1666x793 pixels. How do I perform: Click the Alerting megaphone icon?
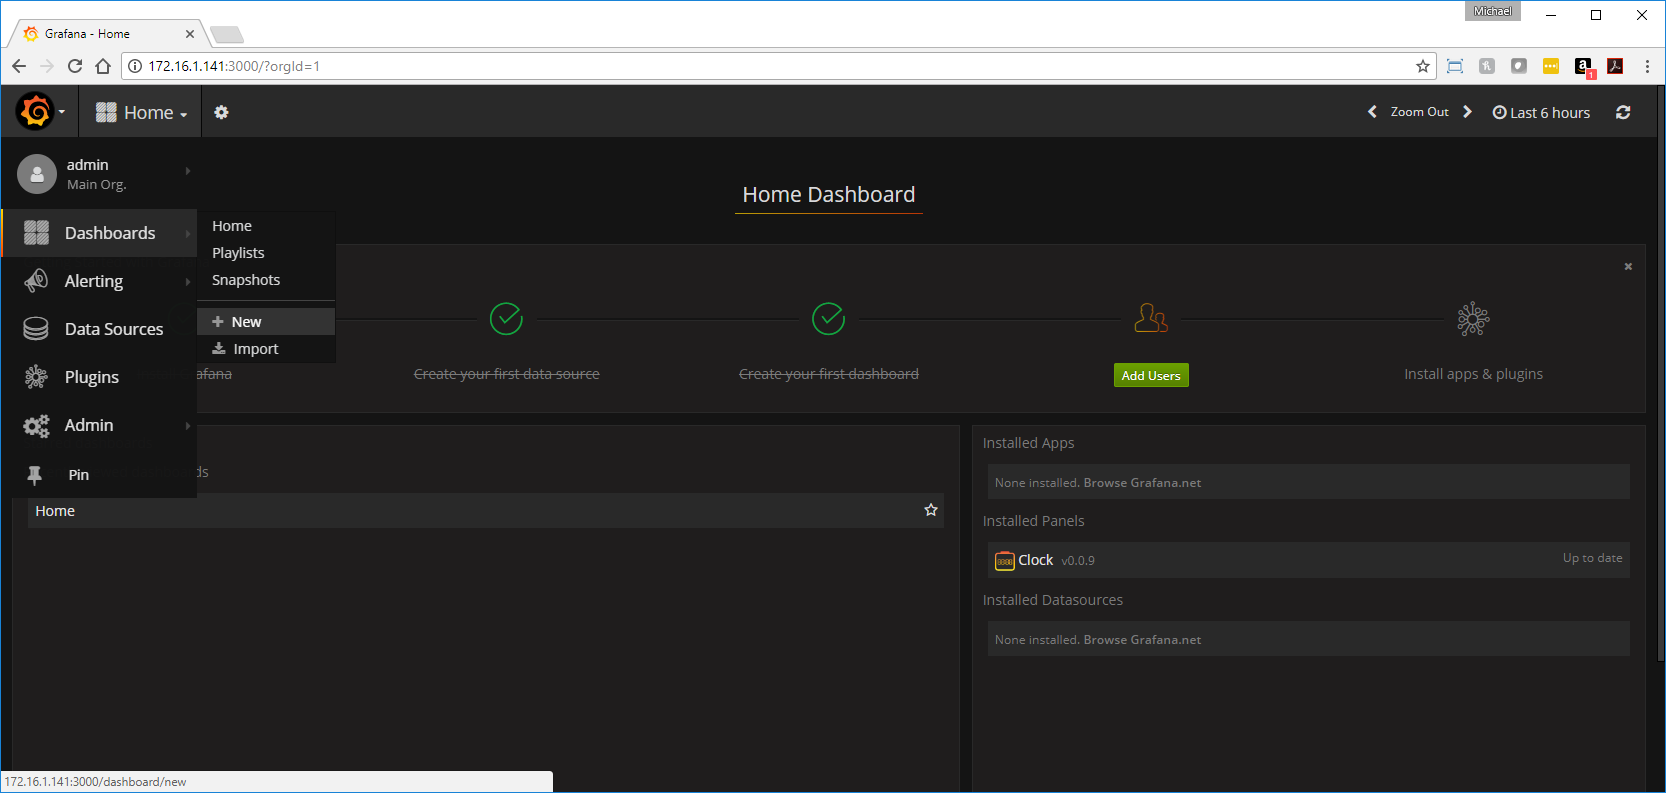[36, 281]
